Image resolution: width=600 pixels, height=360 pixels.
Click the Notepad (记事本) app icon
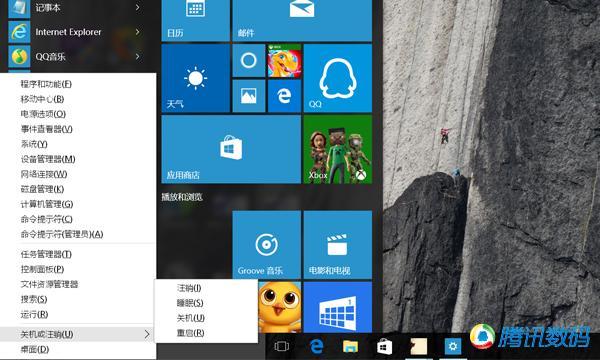point(19,8)
